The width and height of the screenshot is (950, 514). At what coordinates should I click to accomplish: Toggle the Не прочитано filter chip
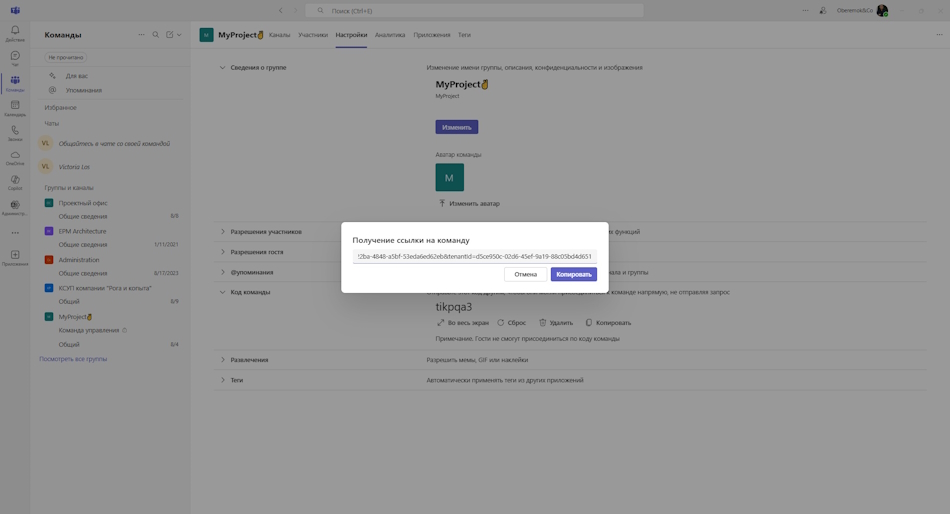65,57
